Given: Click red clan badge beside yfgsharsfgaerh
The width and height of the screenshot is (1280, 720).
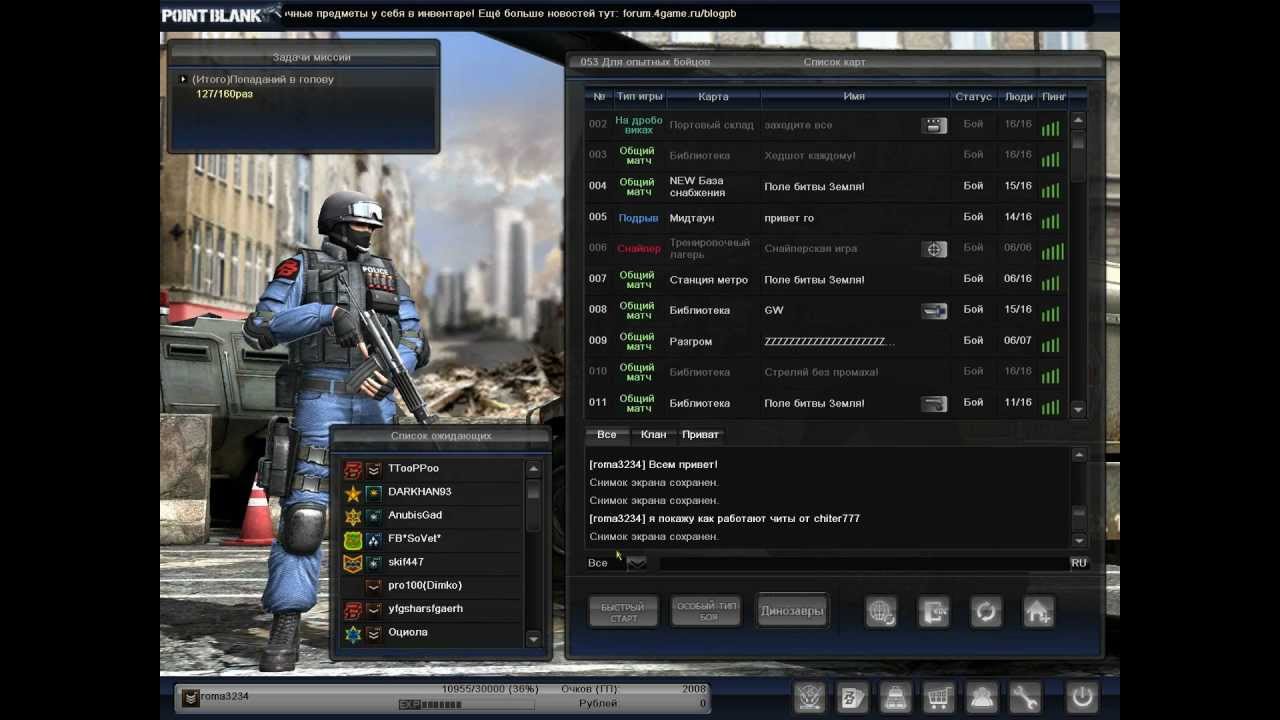Looking at the screenshot, I should (x=352, y=610).
